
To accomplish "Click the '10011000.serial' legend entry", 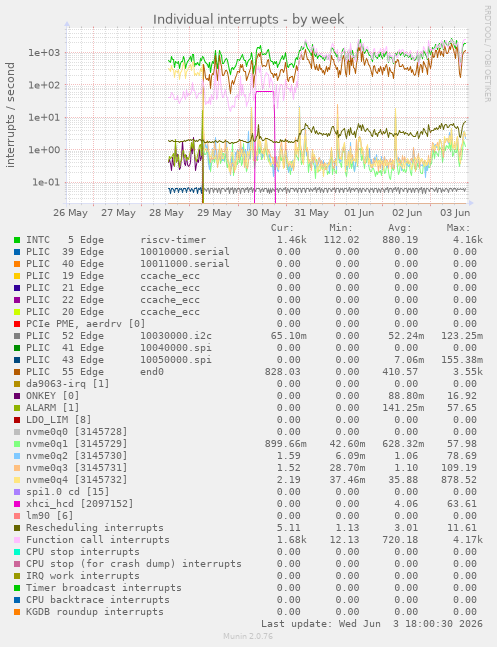I will pyautogui.click(x=185, y=264).
